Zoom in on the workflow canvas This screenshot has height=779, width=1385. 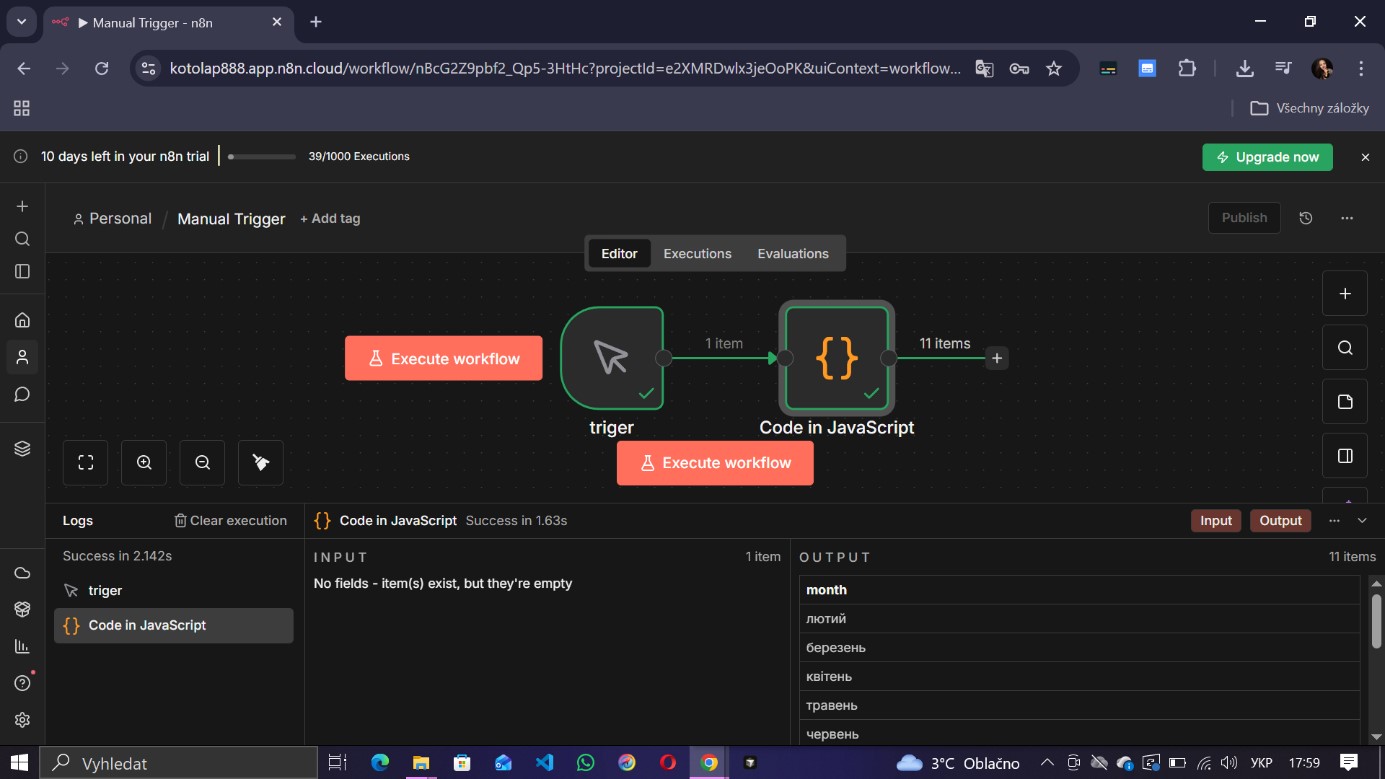pyautogui.click(x=144, y=462)
